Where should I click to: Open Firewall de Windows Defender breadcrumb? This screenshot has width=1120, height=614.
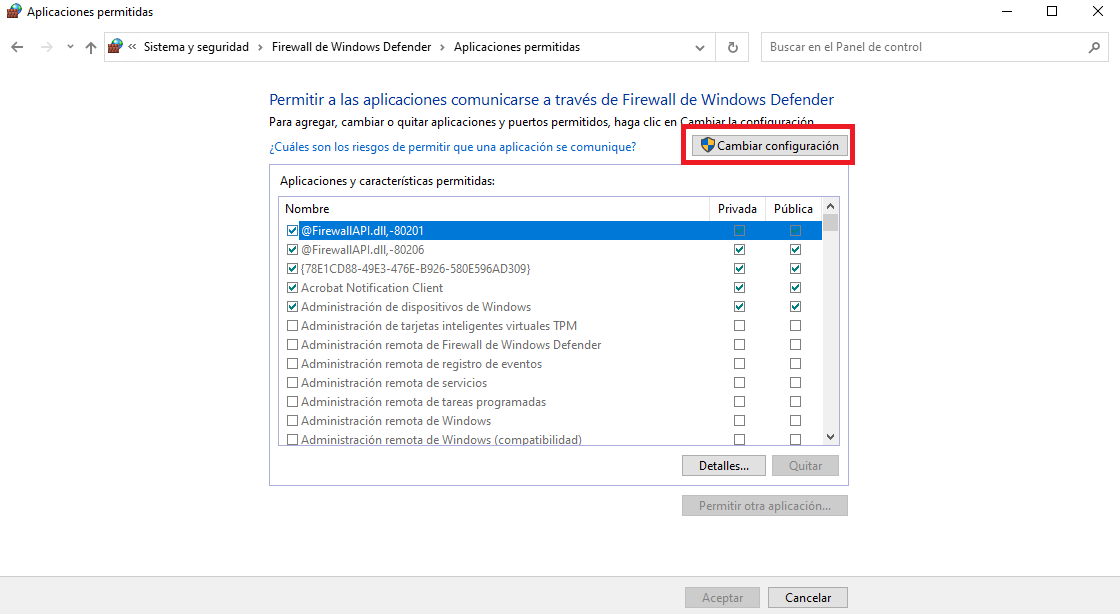(351, 47)
